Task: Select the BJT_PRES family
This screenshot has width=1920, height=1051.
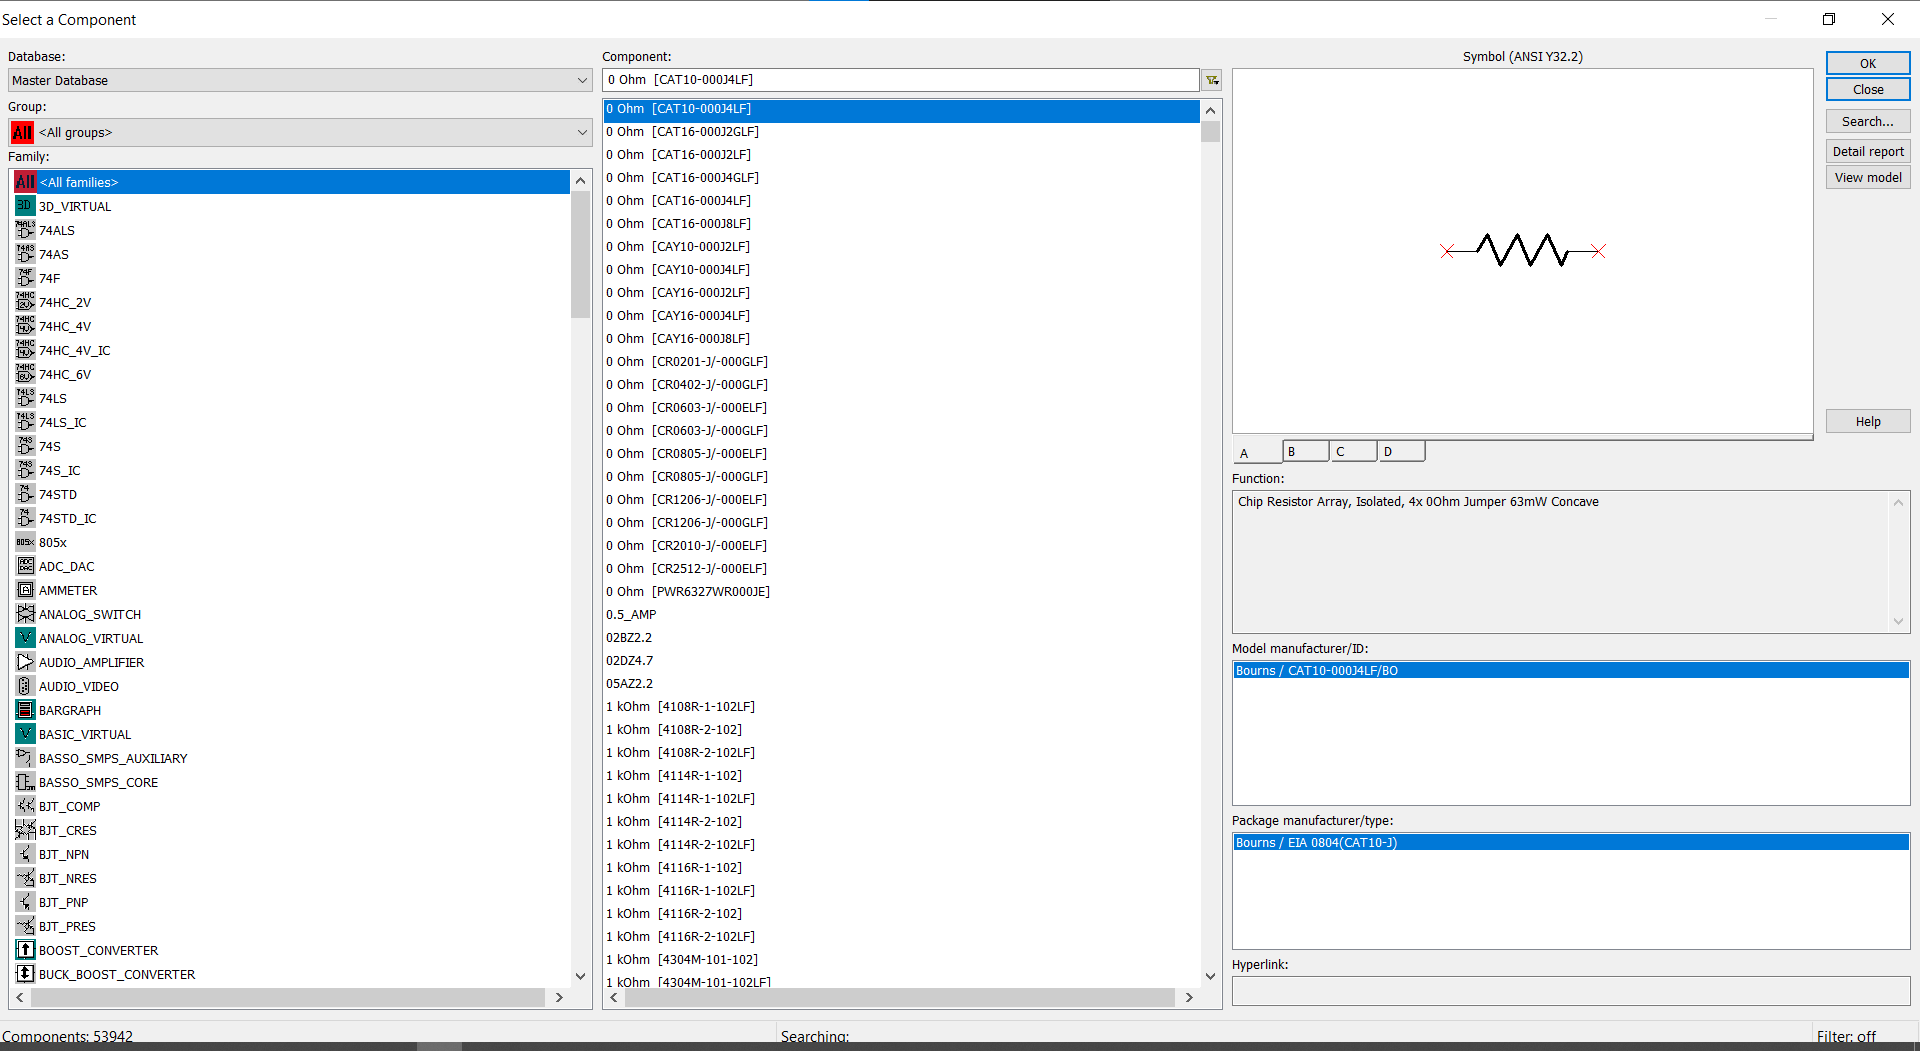Action: 291,926
